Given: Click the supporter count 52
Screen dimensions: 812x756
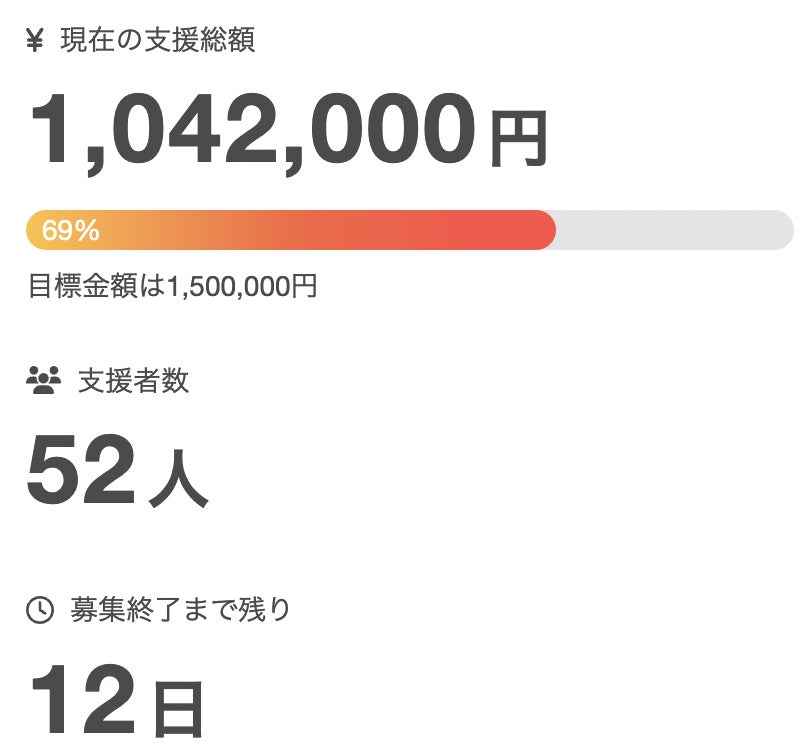Looking at the screenshot, I should [x=80, y=472].
